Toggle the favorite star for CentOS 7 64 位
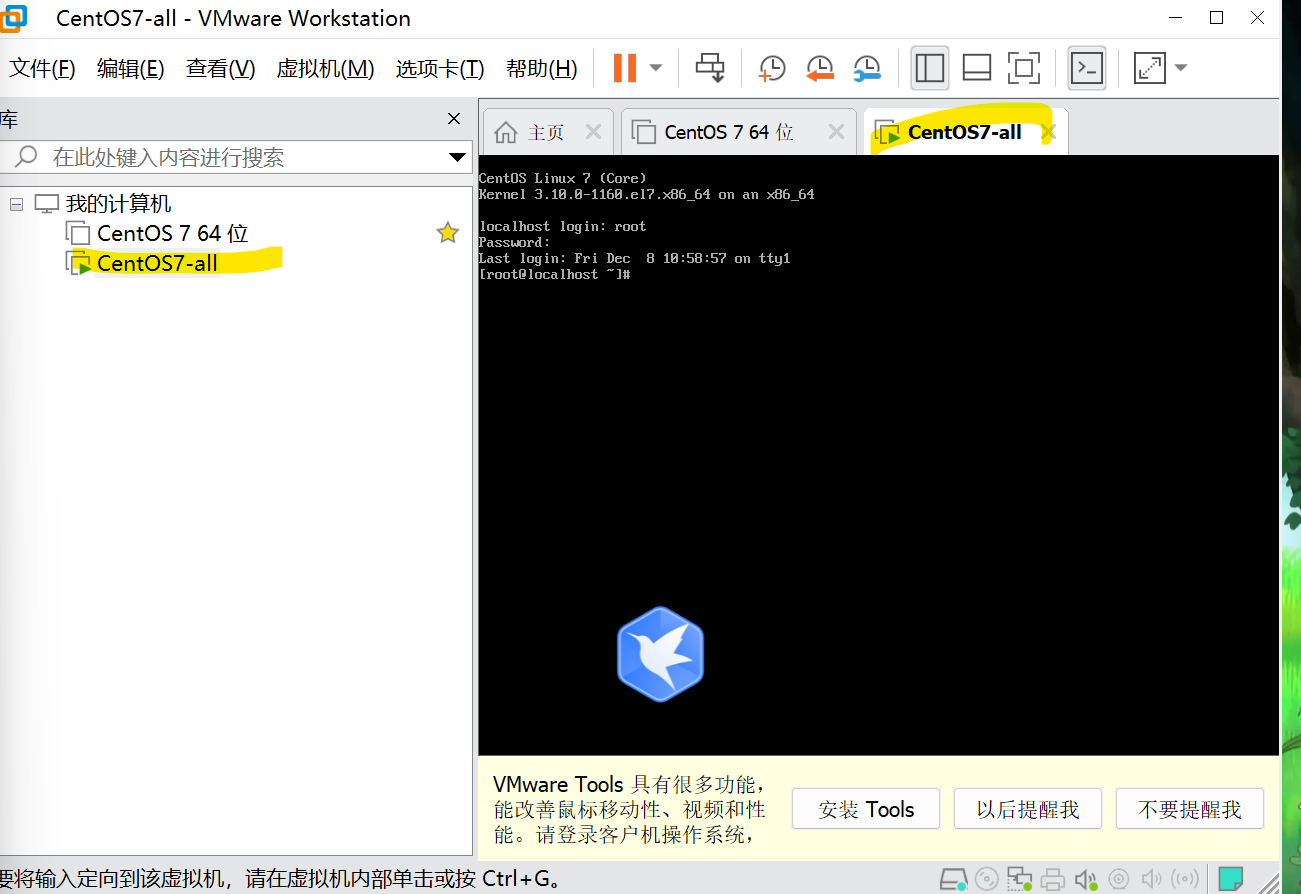This screenshot has width=1301, height=894. (x=447, y=233)
